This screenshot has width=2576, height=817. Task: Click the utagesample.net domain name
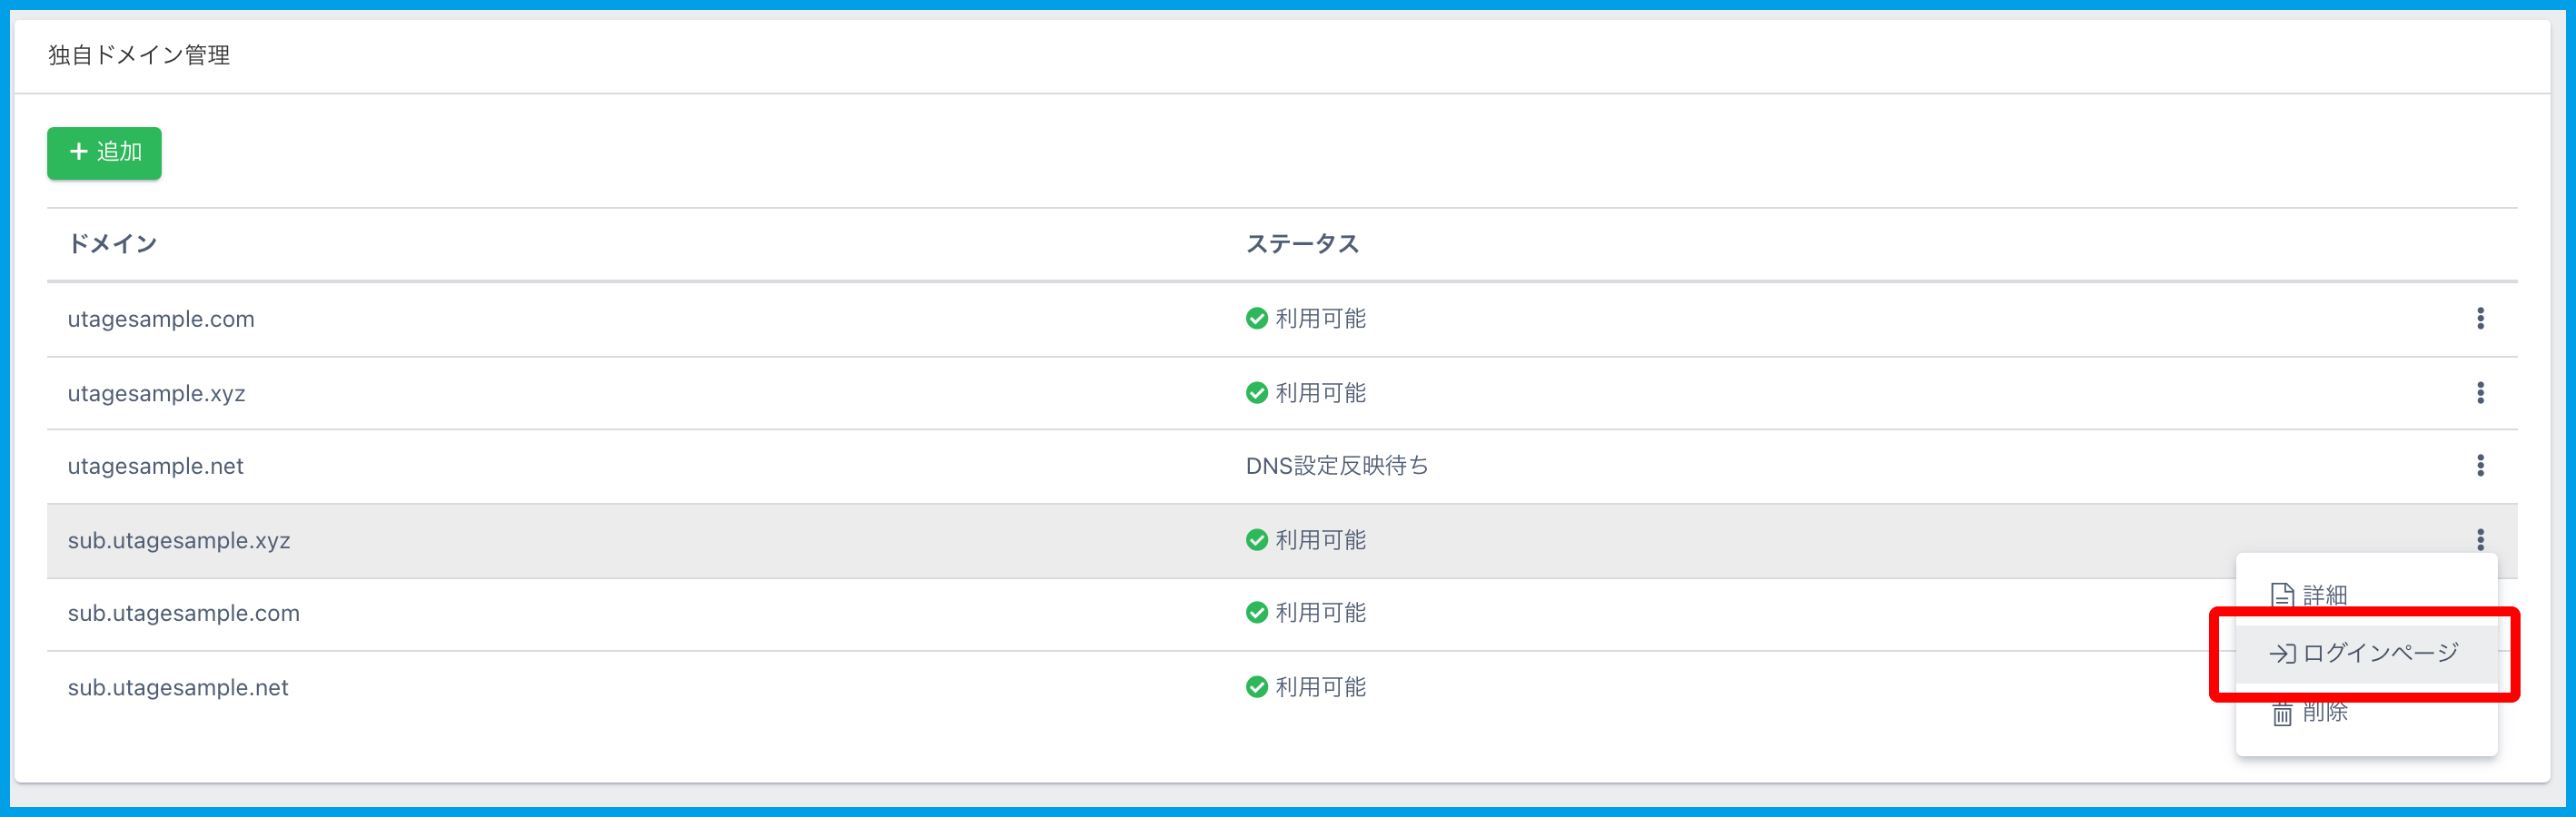pyautogui.click(x=155, y=466)
